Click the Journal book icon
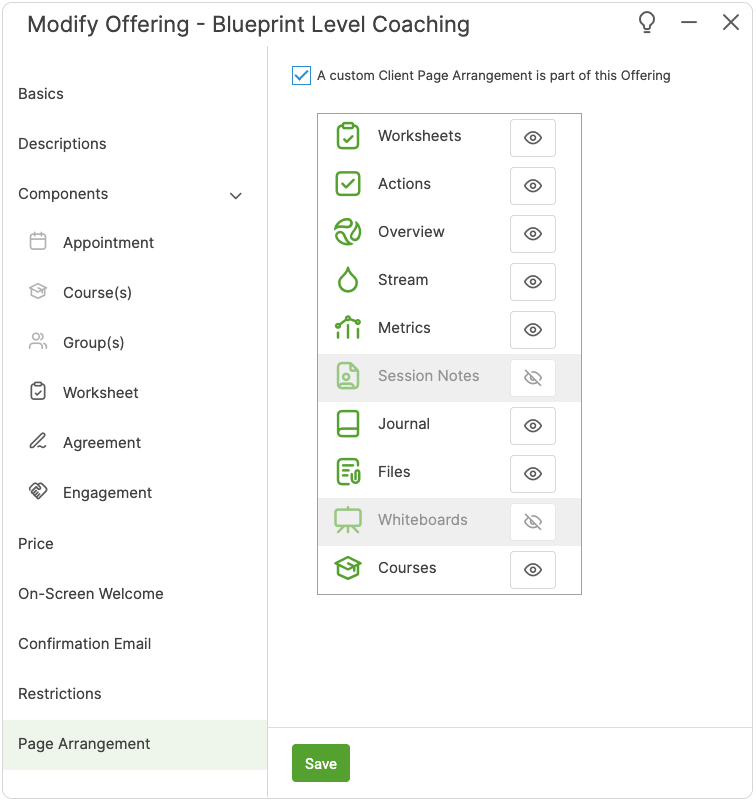This screenshot has height=801, width=756. pyautogui.click(x=347, y=424)
